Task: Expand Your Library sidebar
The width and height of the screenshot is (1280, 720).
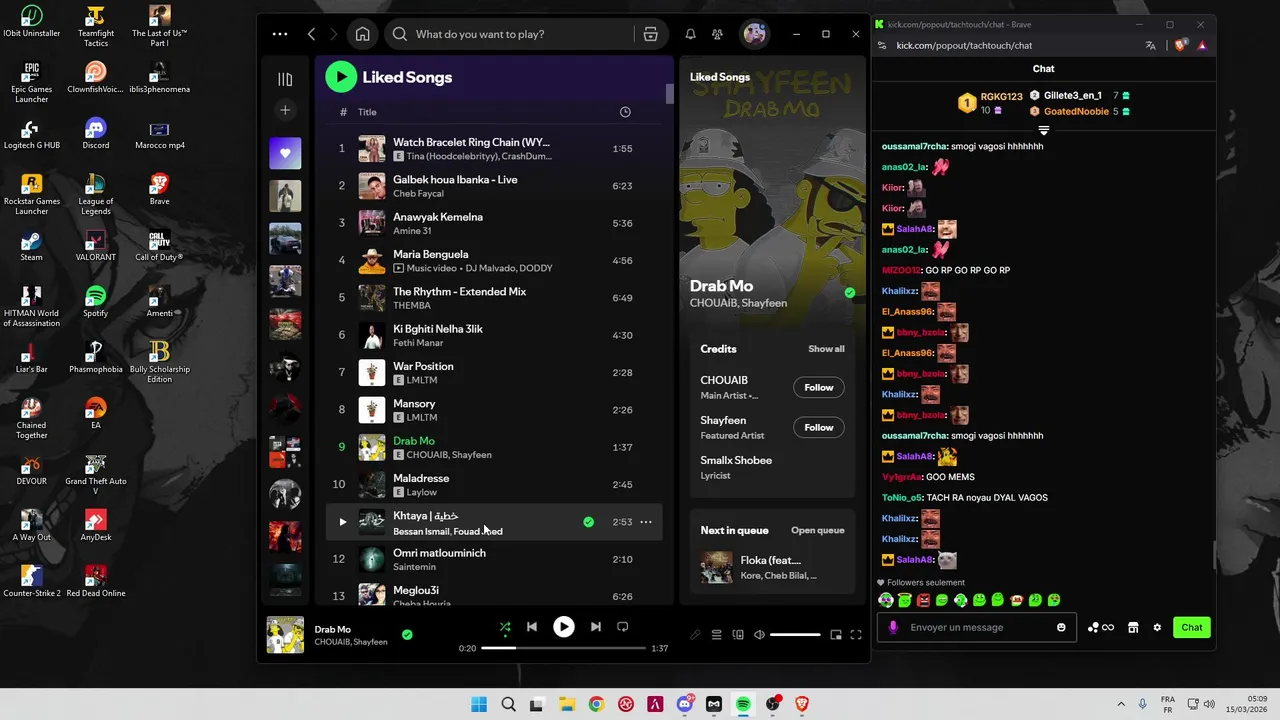Action: [x=285, y=79]
